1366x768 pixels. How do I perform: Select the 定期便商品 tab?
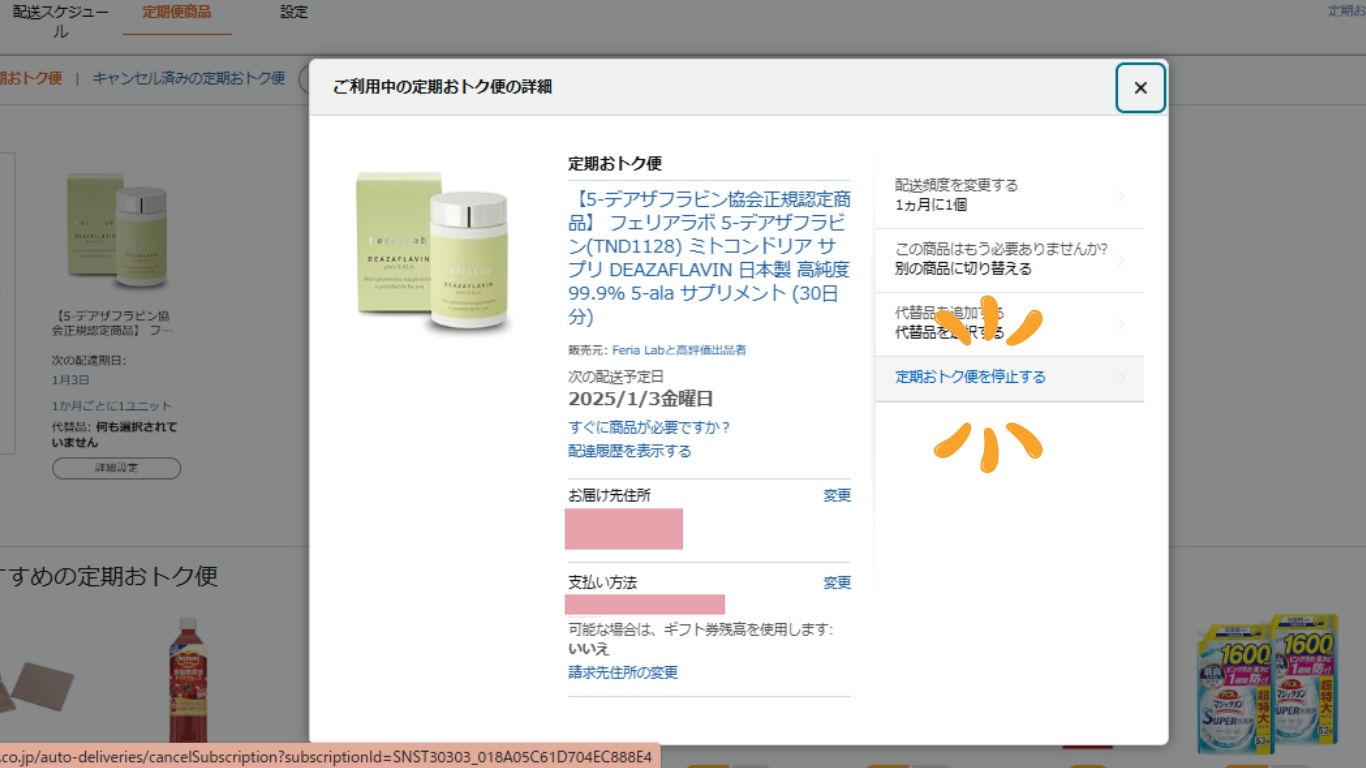click(177, 12)
